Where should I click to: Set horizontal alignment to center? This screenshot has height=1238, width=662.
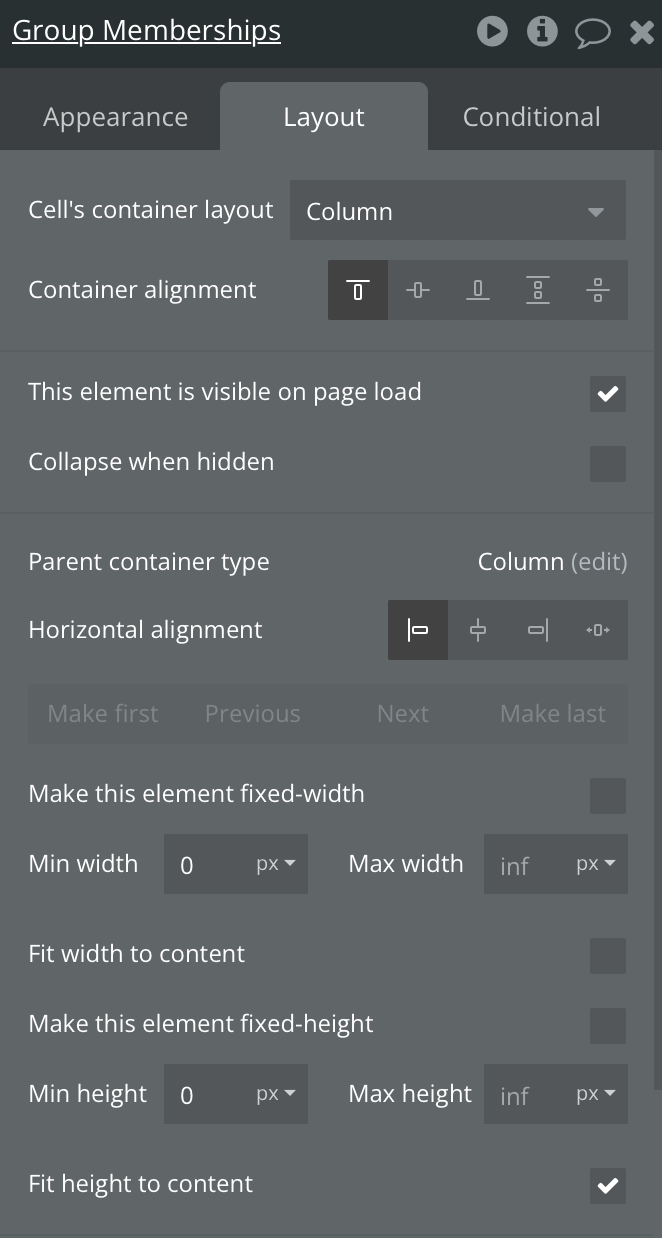click(x=478, y=630)
